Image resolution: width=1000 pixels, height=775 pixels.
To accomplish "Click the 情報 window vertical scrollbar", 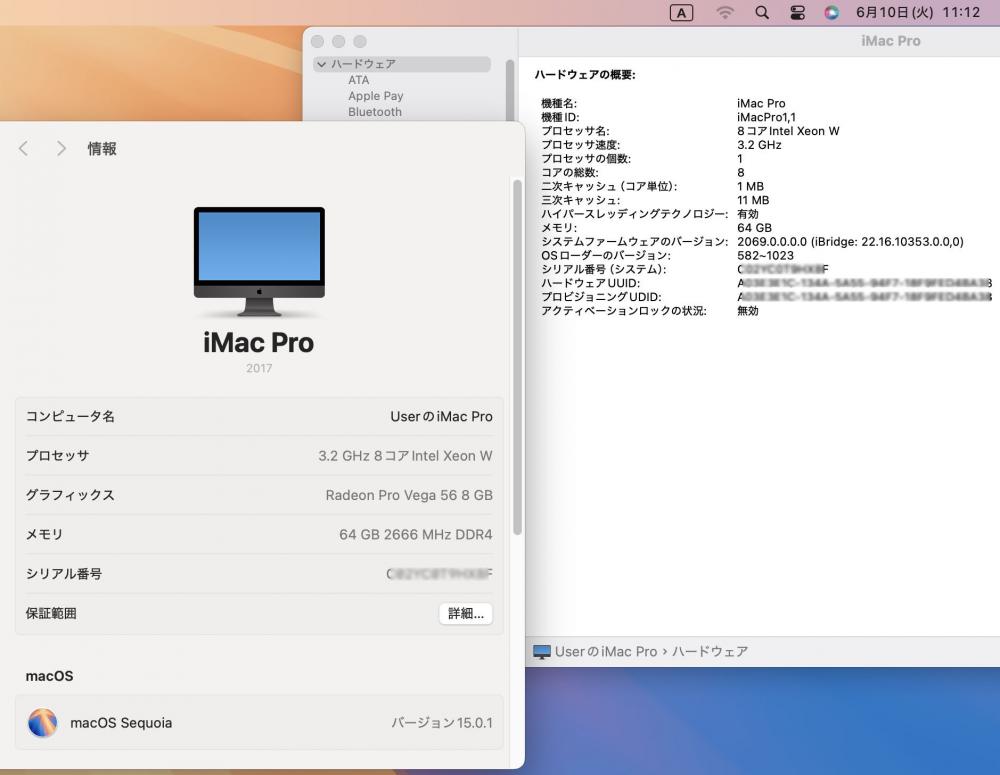I will (x=517, y=357).
